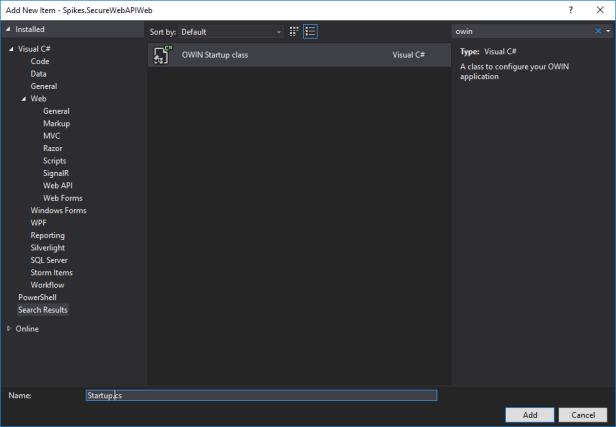
Task: Open the dialog help question mark
Action: [570, 10]
